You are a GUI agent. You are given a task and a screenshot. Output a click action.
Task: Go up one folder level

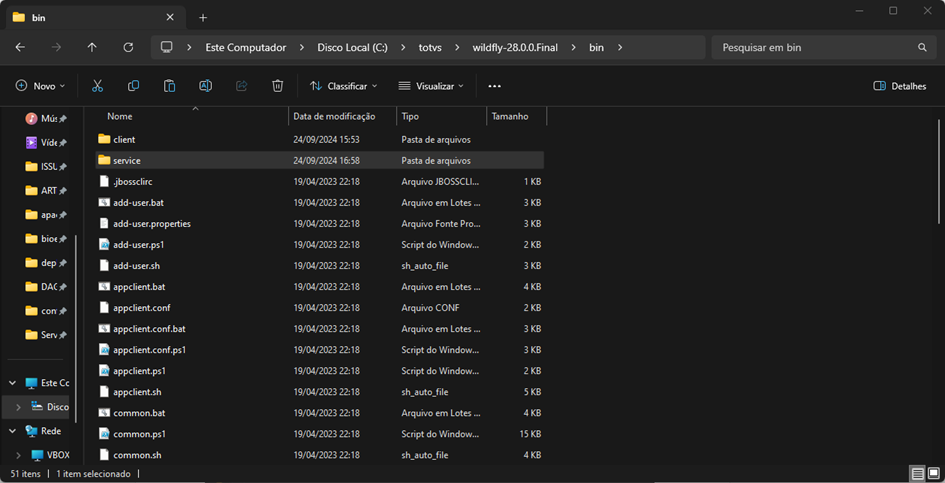coord(92,47)
